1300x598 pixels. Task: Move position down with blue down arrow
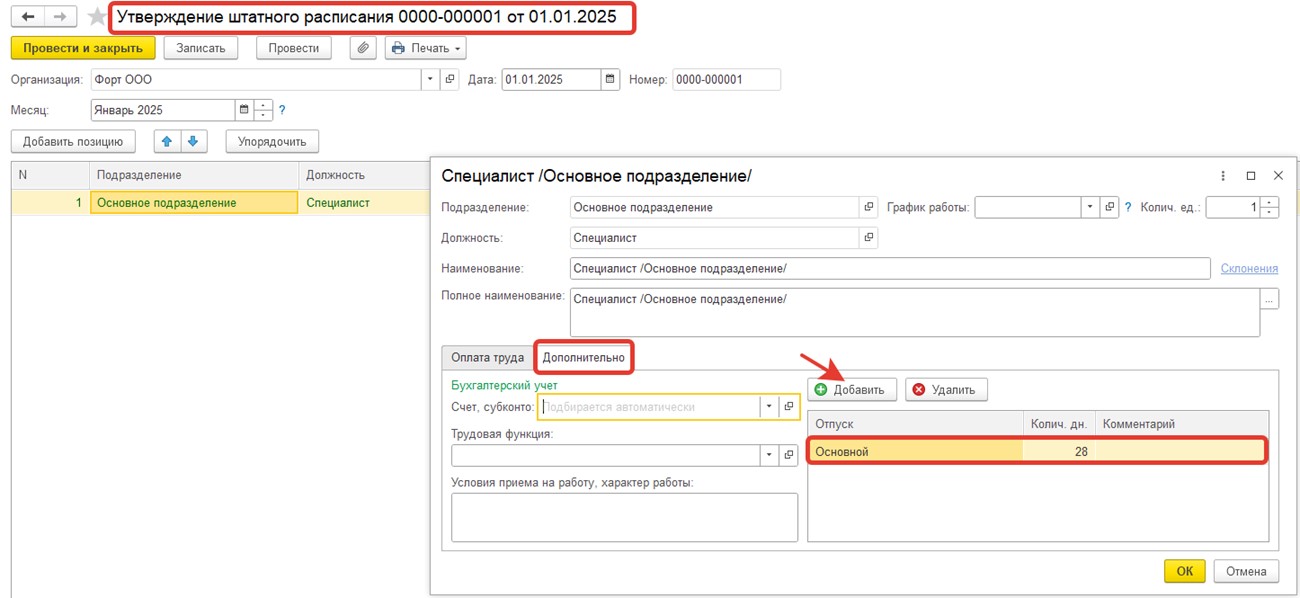point(193,142)
